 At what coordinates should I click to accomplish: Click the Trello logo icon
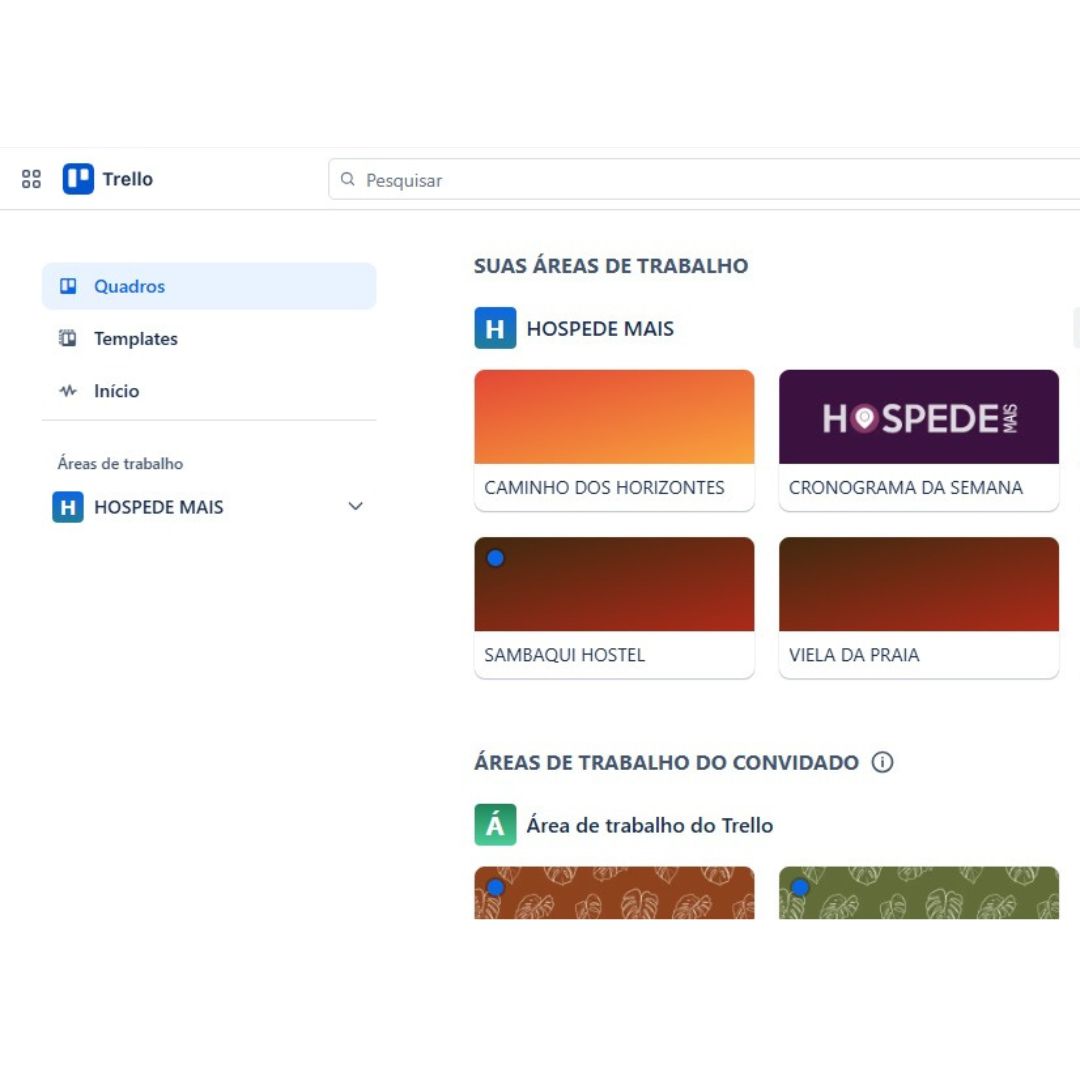pyautogui.click(x=78, y=179)
